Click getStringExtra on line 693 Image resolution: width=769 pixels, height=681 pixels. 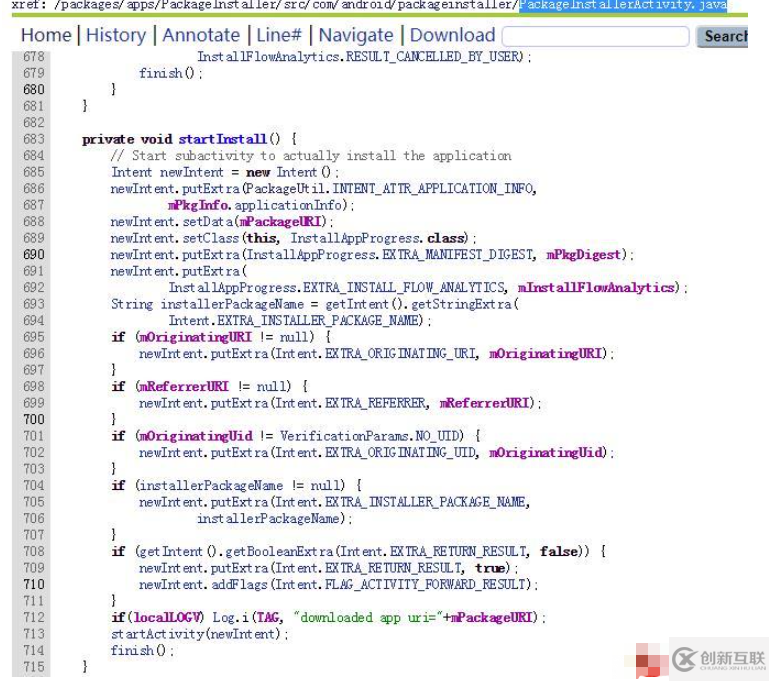(x=461, y=304)
